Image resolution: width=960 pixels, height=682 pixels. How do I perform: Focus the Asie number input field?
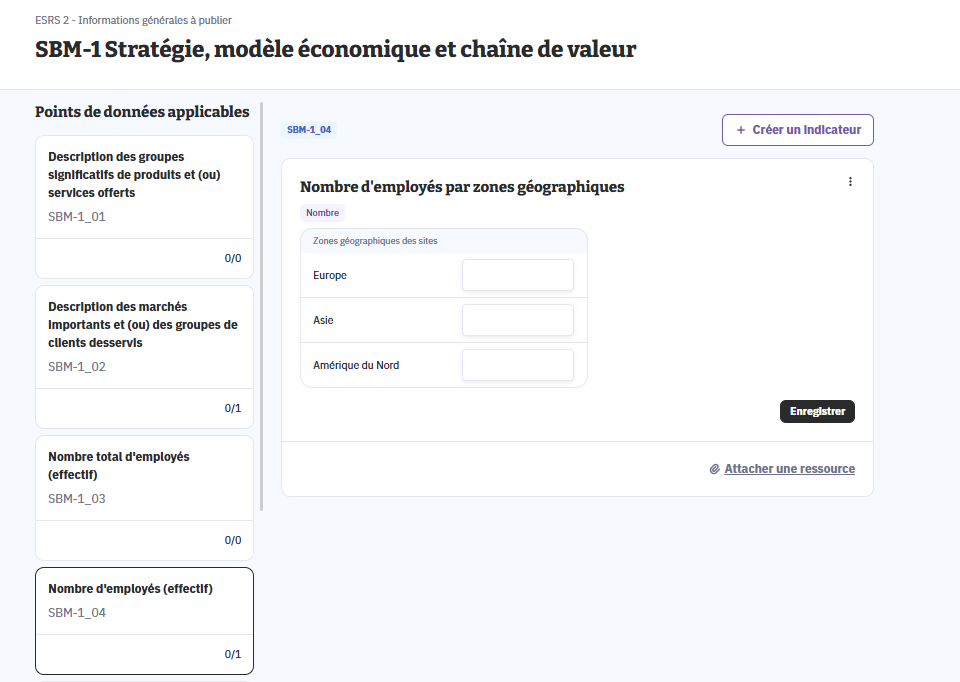517,320
